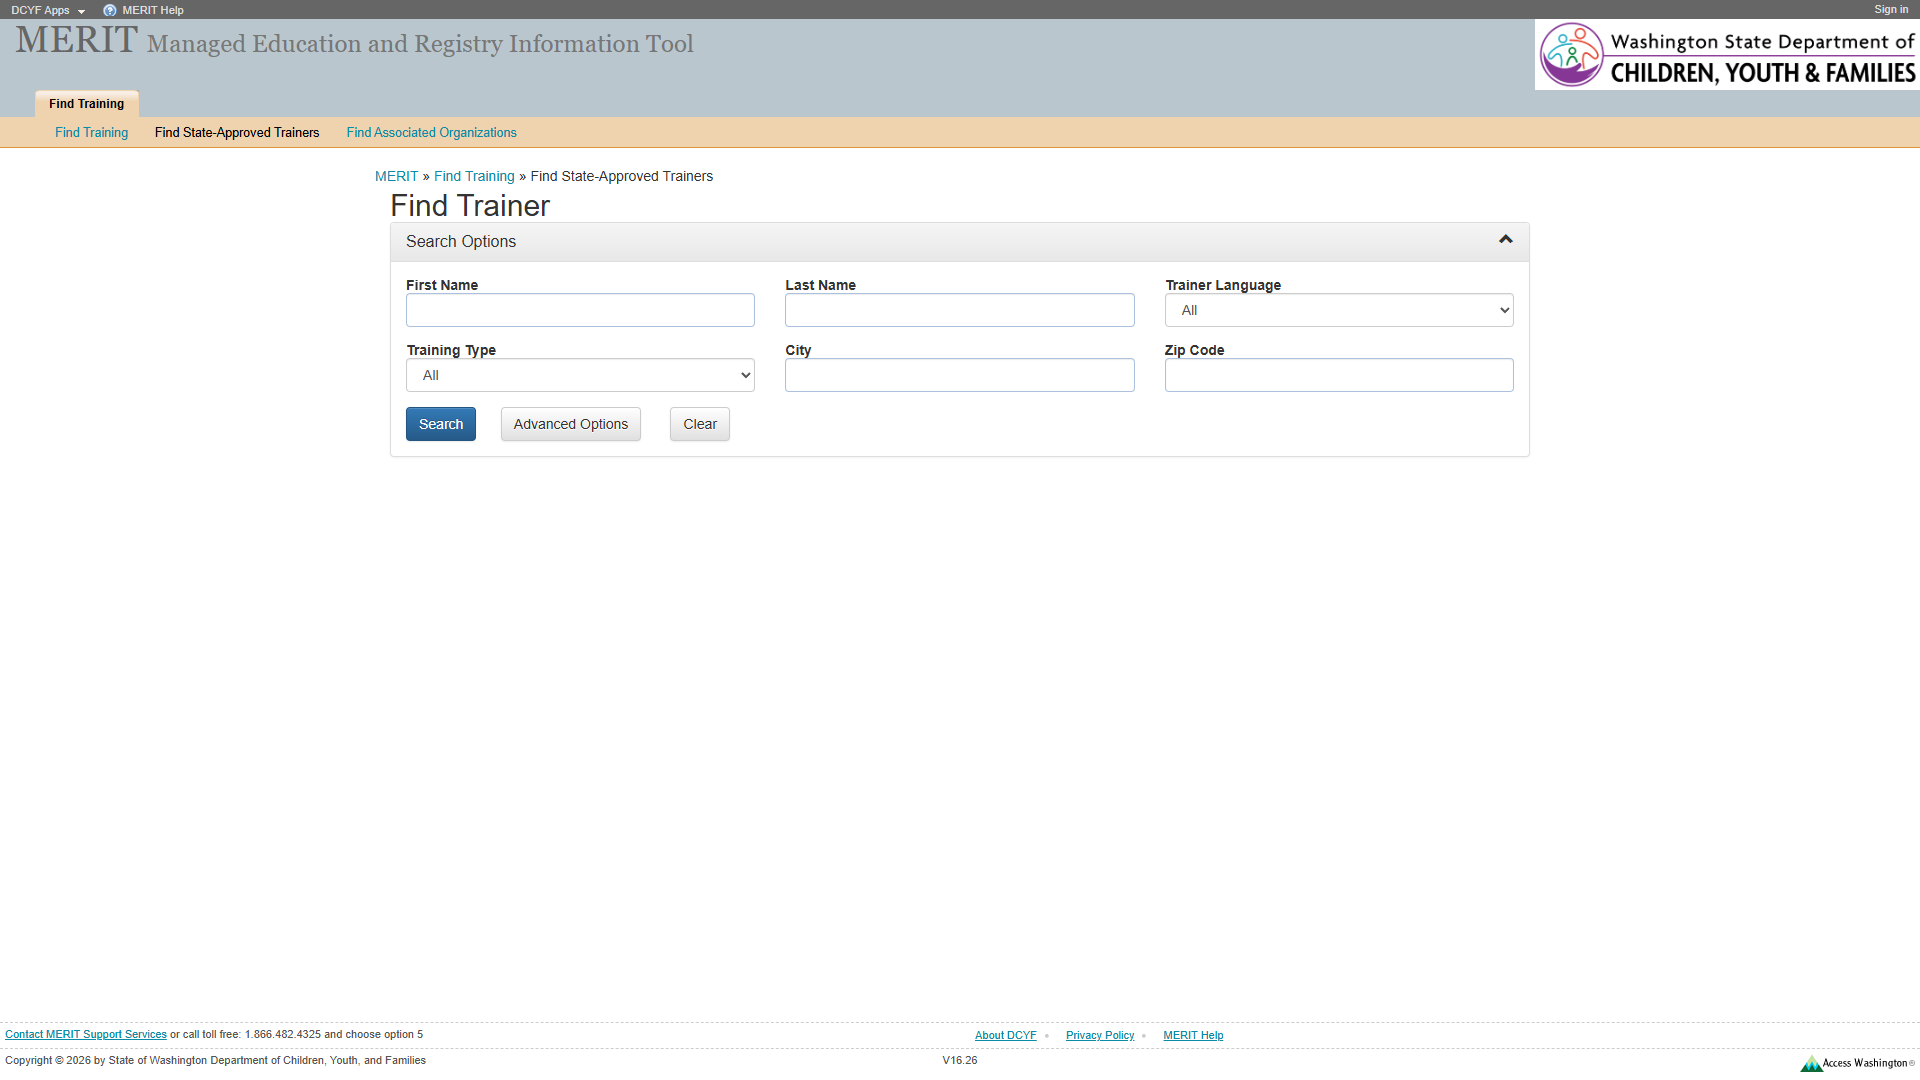Click the MERIT breadcrumb link
The image size is (1920, 1080).
[396, 176]
